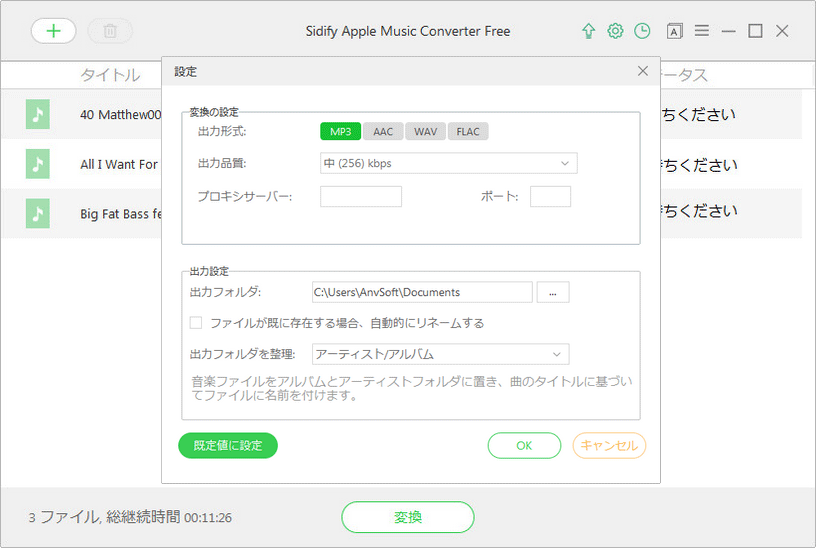
Task: Open the conversion history clock icon
Action: coord(642,31)
